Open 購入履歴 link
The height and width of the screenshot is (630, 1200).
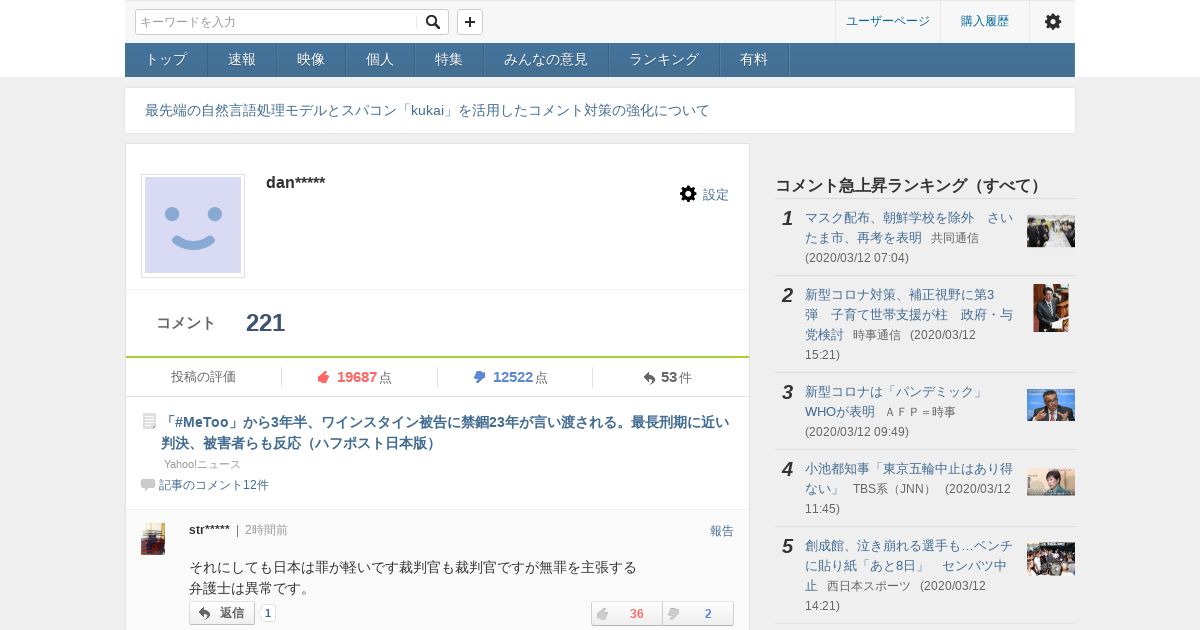click(985, 21)
